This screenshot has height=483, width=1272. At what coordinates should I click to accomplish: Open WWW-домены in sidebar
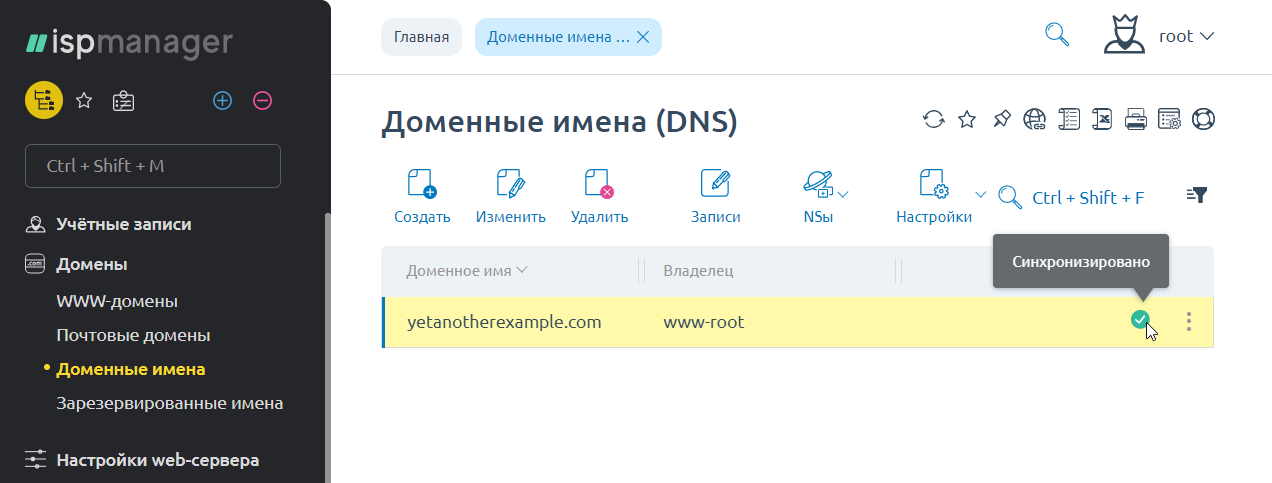click(x=117, y=301)
